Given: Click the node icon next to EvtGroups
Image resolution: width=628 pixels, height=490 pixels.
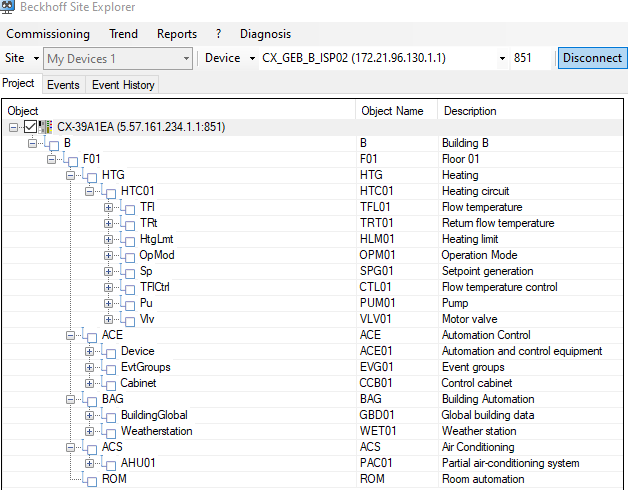Looking at the screenshot, I should pos(109,368).
